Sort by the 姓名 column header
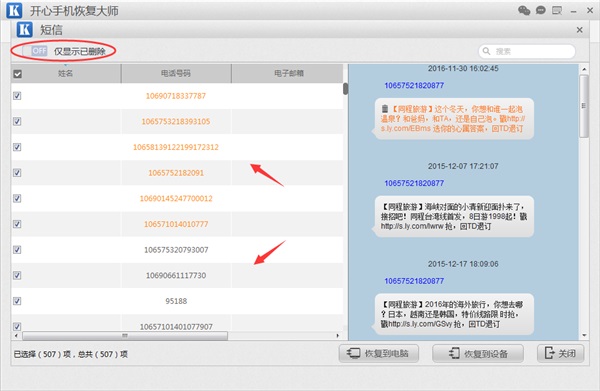The height and width of the screenshot is (391, 600). [x=65, y=73]
